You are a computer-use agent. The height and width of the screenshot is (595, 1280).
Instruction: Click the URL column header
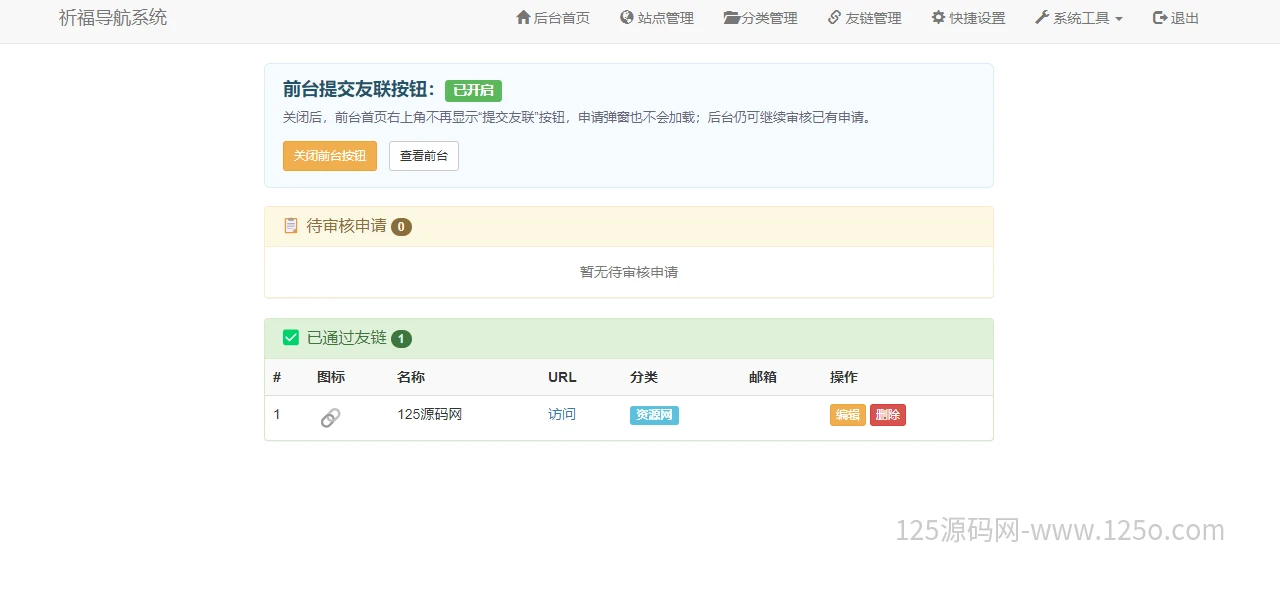pos(562,377)
